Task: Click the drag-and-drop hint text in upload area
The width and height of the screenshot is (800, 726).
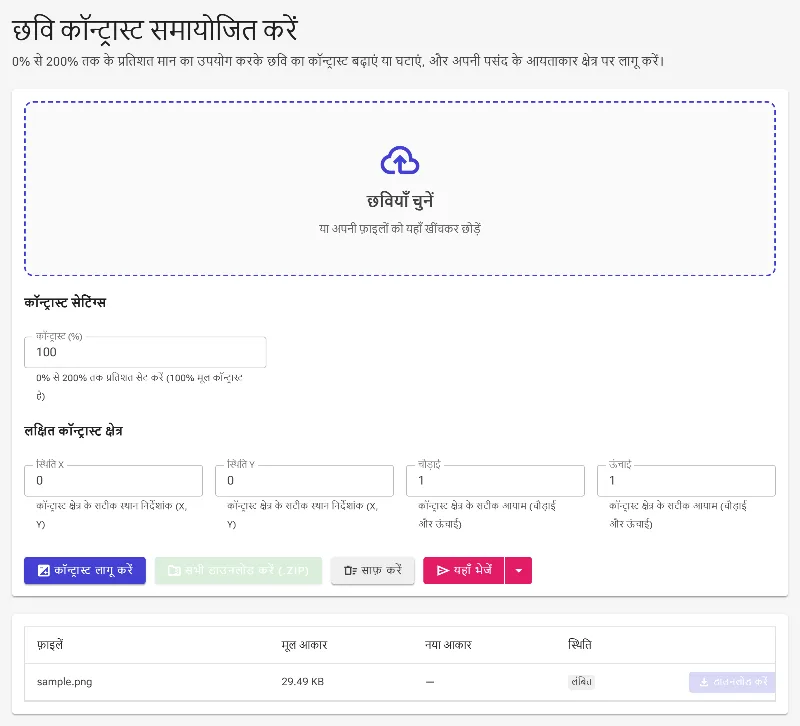Action: click(400, 229)
